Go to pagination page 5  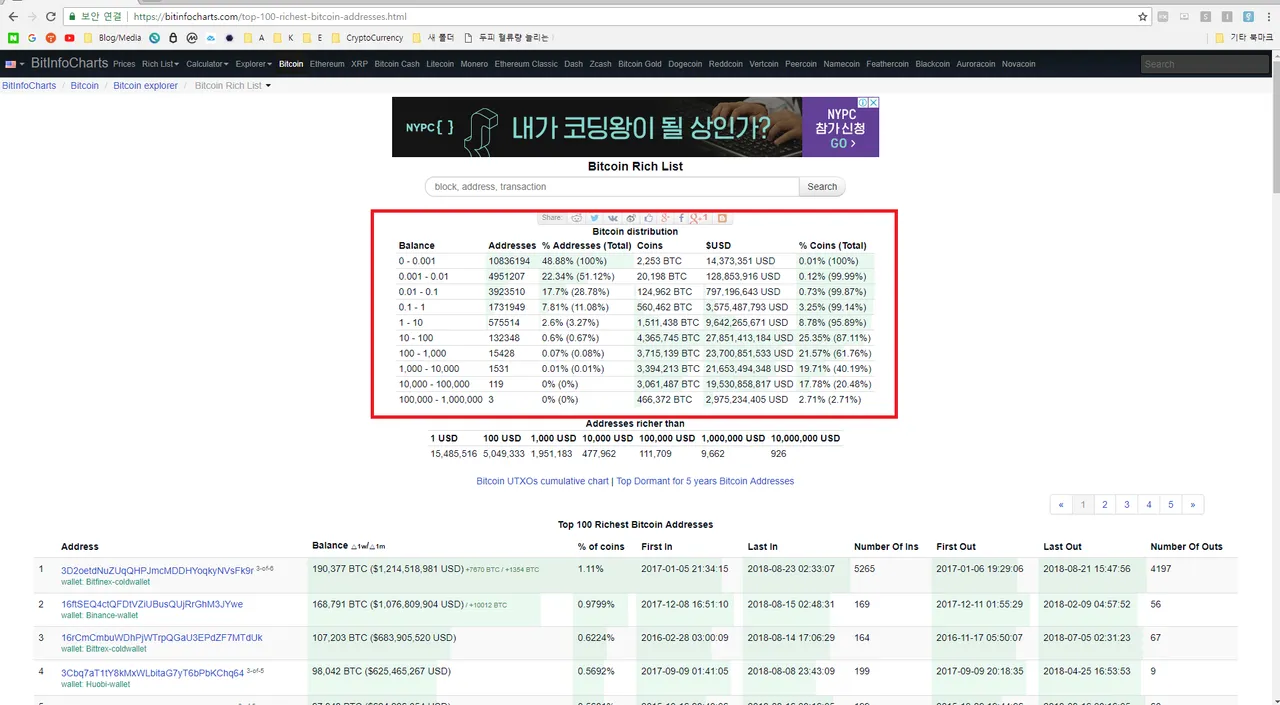coord(1171,505)
